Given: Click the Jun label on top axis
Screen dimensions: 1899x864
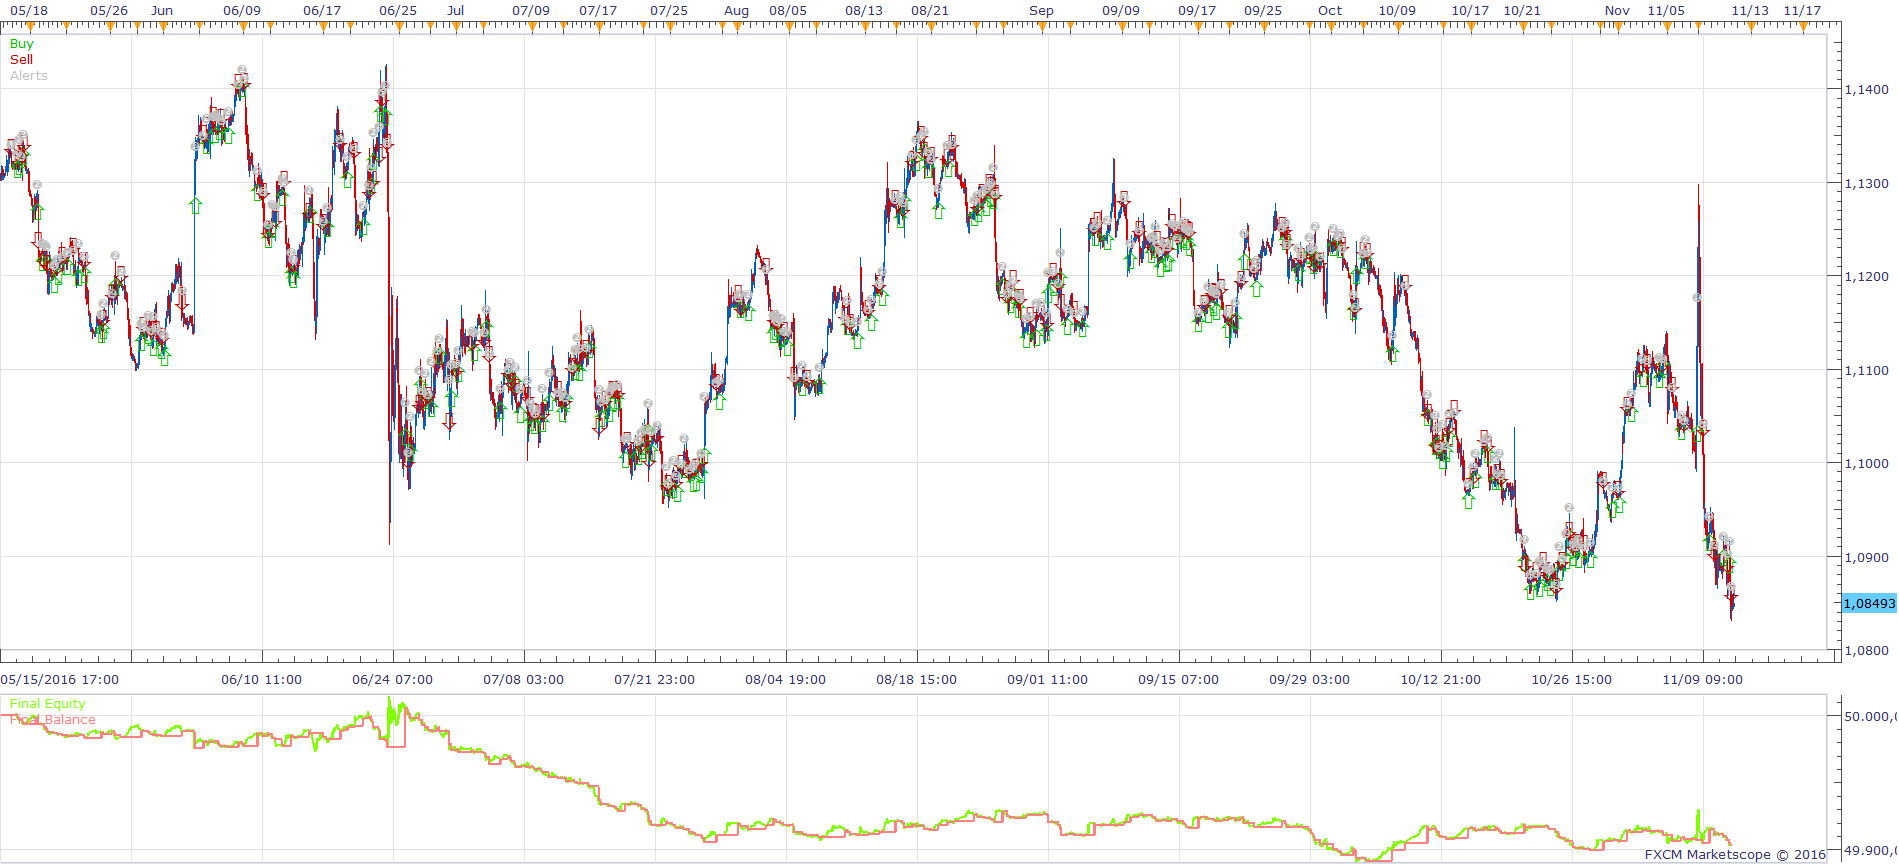Looking at the screenshot, I should click(x=162, y=11).
